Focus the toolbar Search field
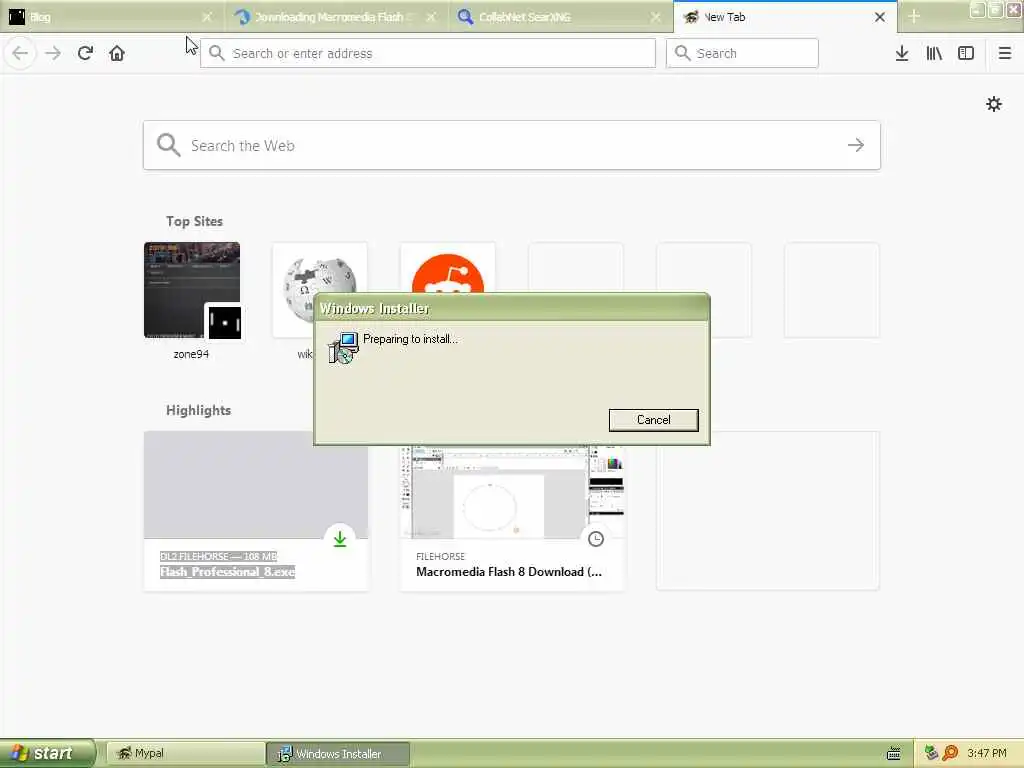This screenshot has width=1024, height=768. [x=742, y=53]
